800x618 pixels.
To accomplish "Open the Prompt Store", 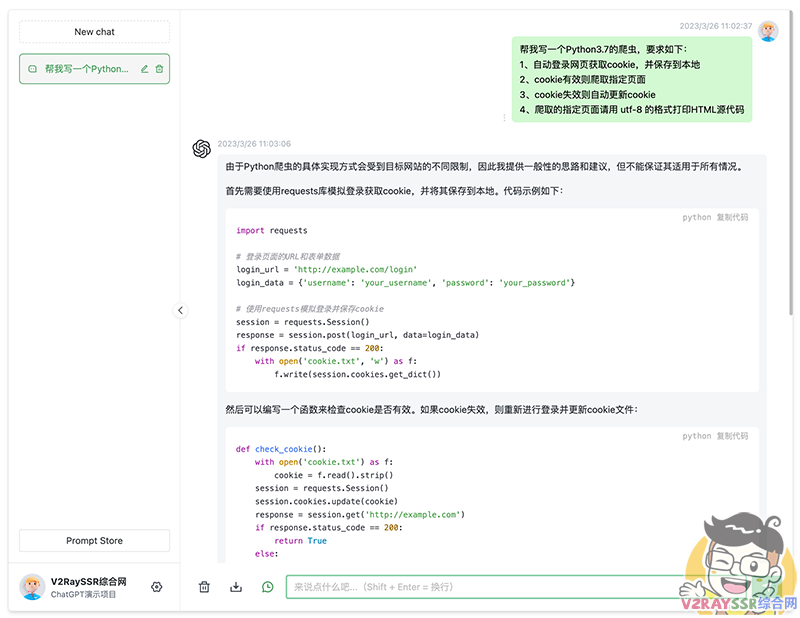I will tap(93, 540).
